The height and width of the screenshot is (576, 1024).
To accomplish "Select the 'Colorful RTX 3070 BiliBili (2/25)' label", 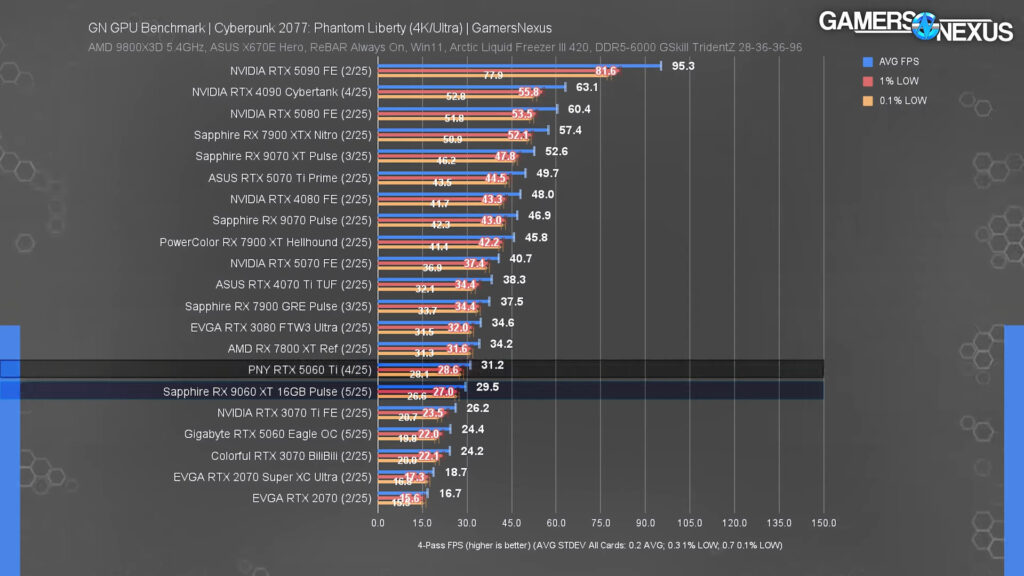I will click(x=291, y=456).
